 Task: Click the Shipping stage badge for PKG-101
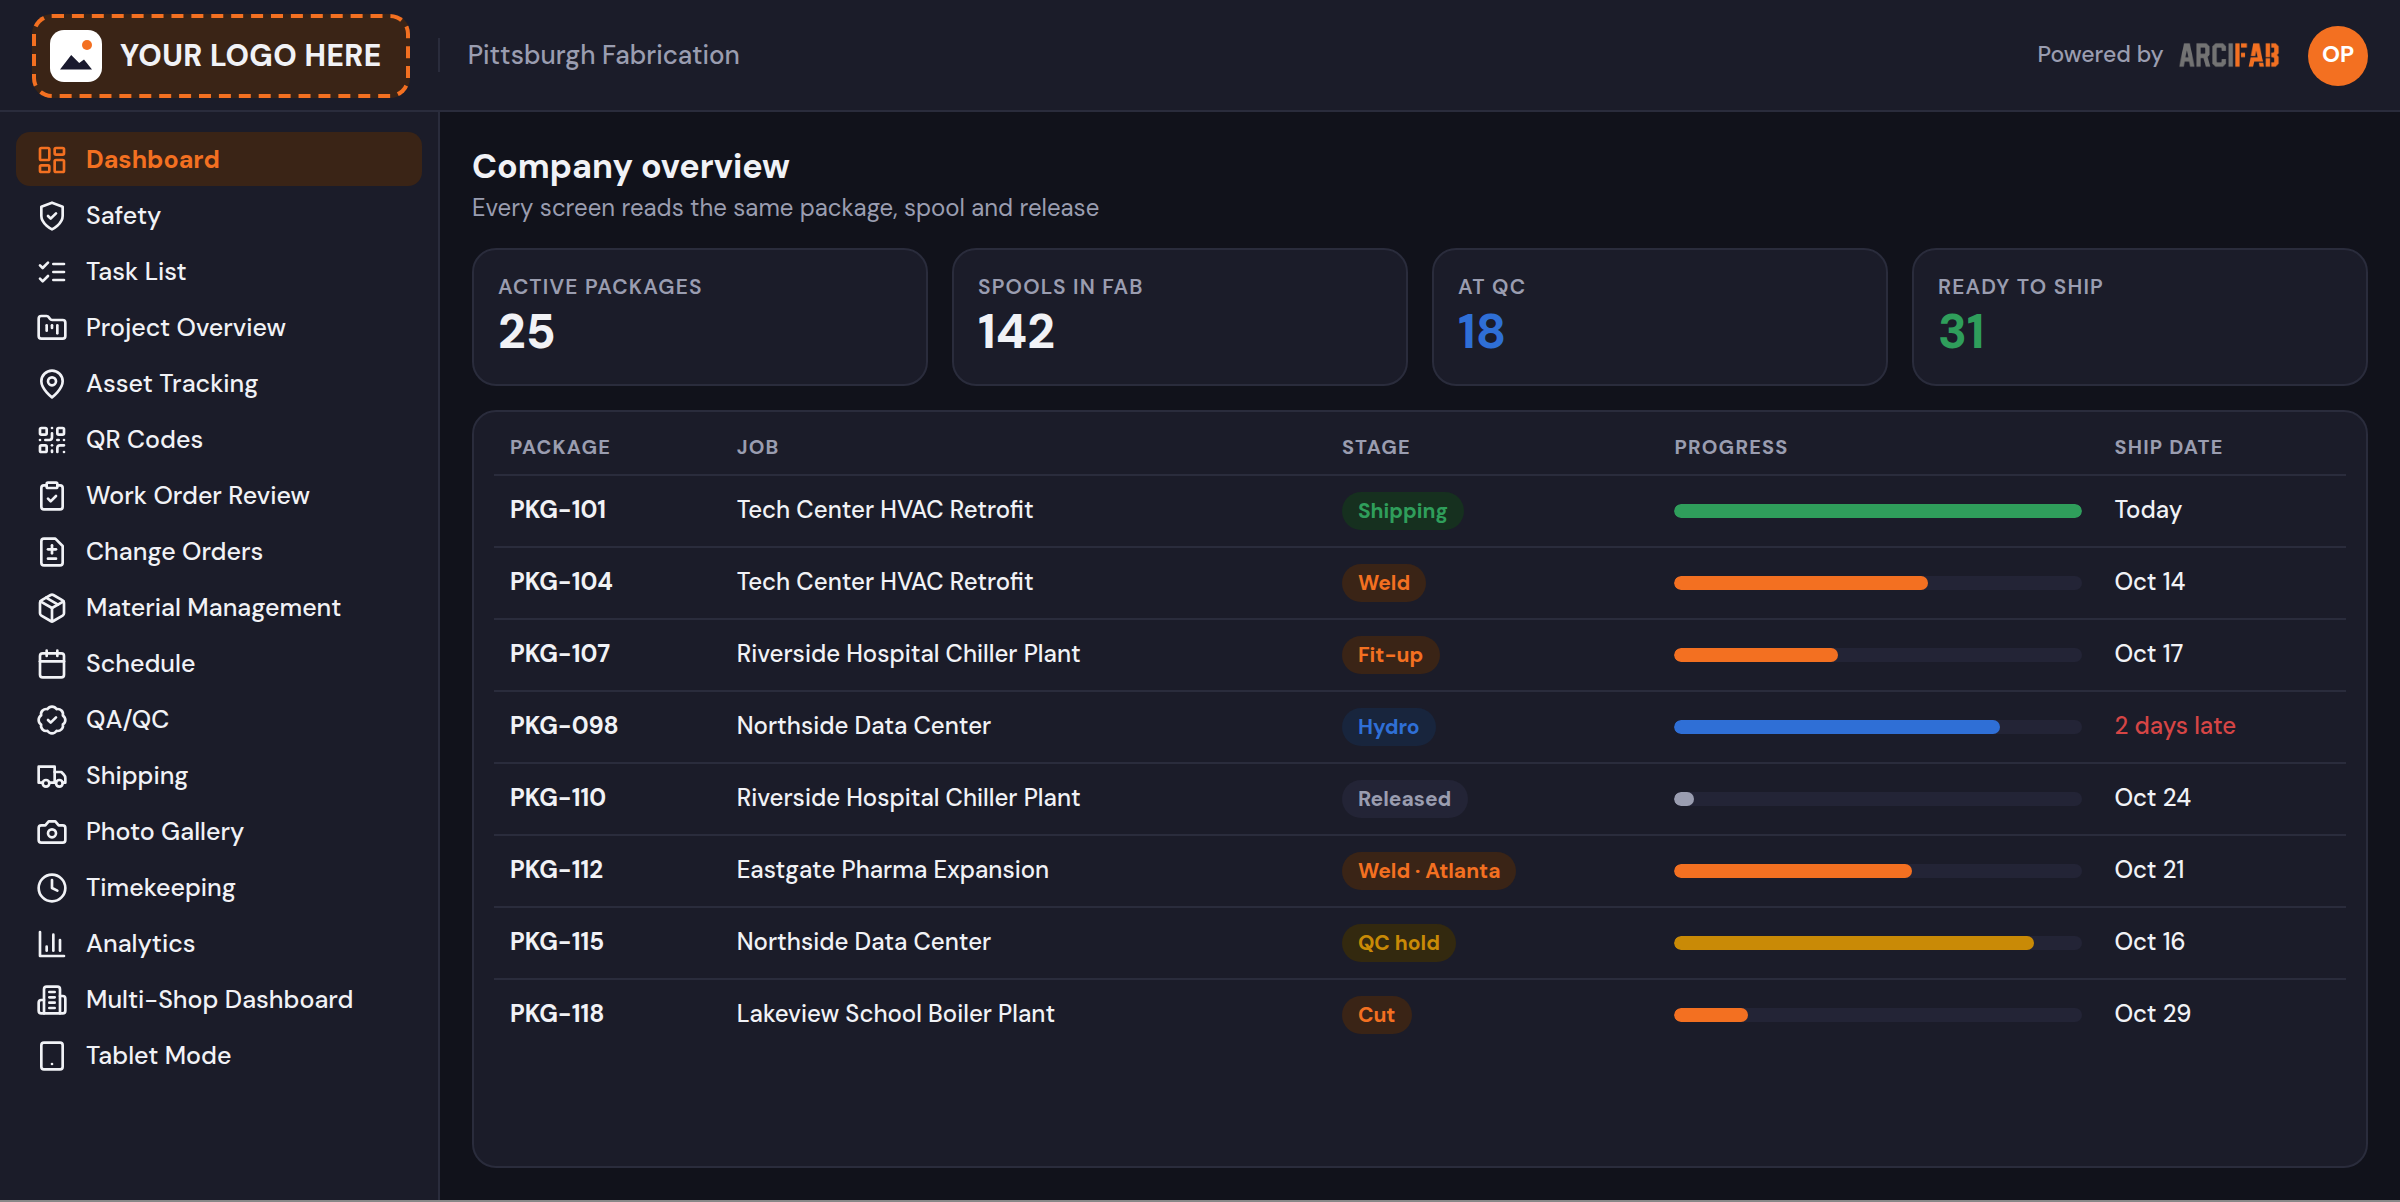pyautogui.click(x=1402, y=511)
